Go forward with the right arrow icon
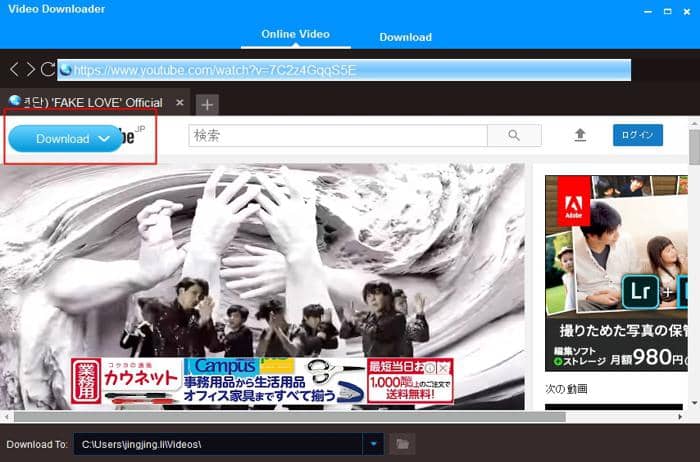700x462 pixels. pyautogui.click(x=31, y=69)
